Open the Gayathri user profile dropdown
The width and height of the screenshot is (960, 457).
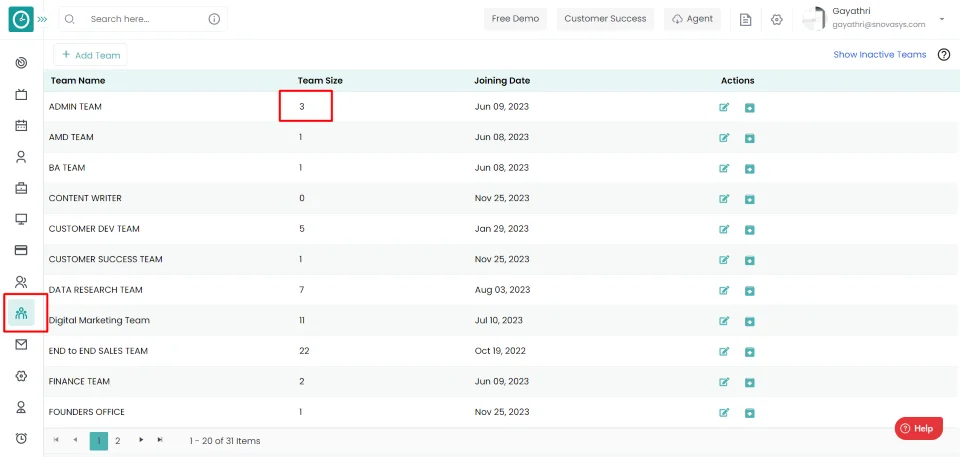[941, 19]
